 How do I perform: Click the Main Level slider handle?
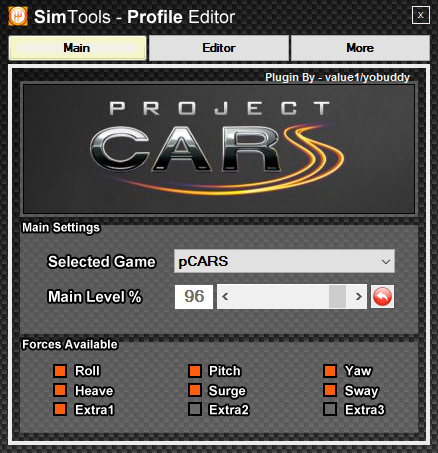point(337,296)
